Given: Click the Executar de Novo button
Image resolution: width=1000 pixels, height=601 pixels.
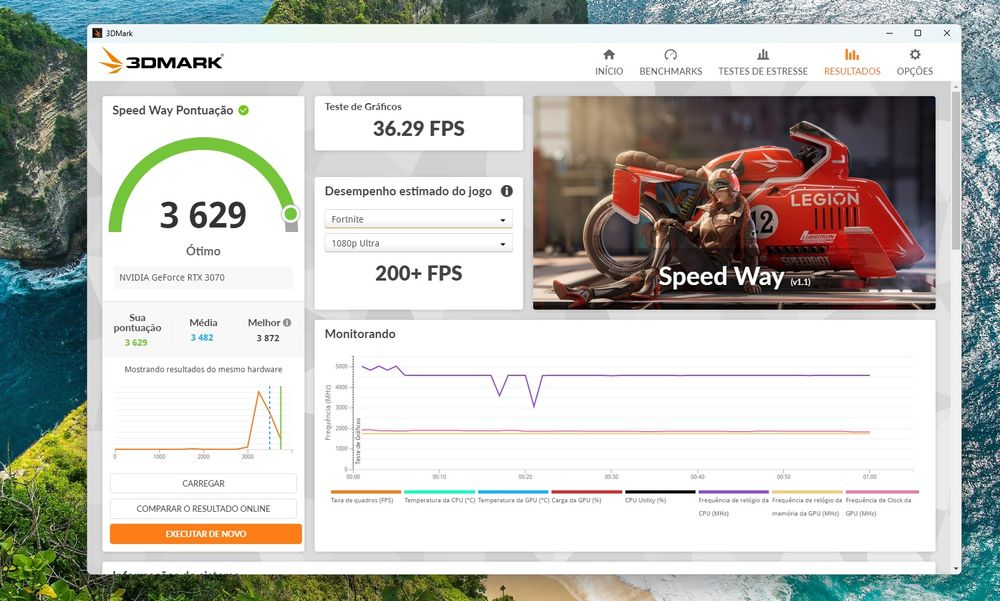Looking at the screenshot, I should coord(205,534).
